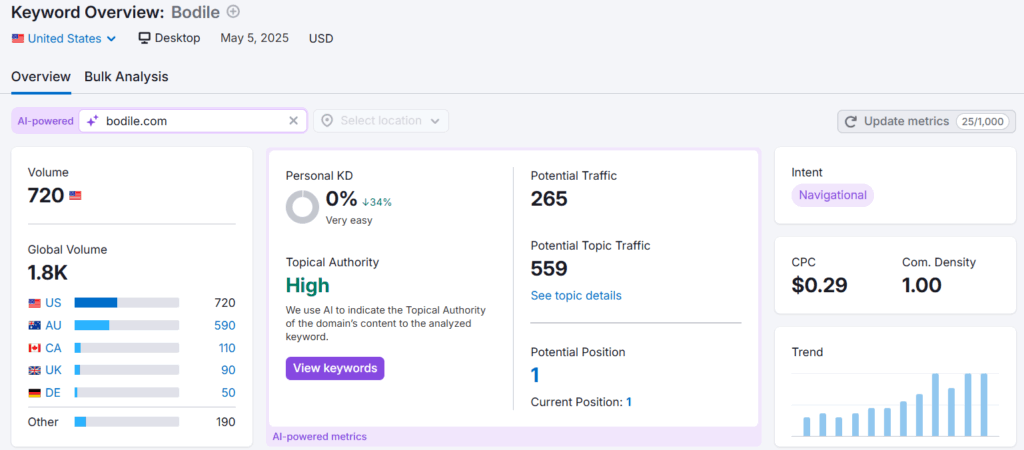
Task: Click the 25/1,000 usage counter badge
Action: point(983,121)
